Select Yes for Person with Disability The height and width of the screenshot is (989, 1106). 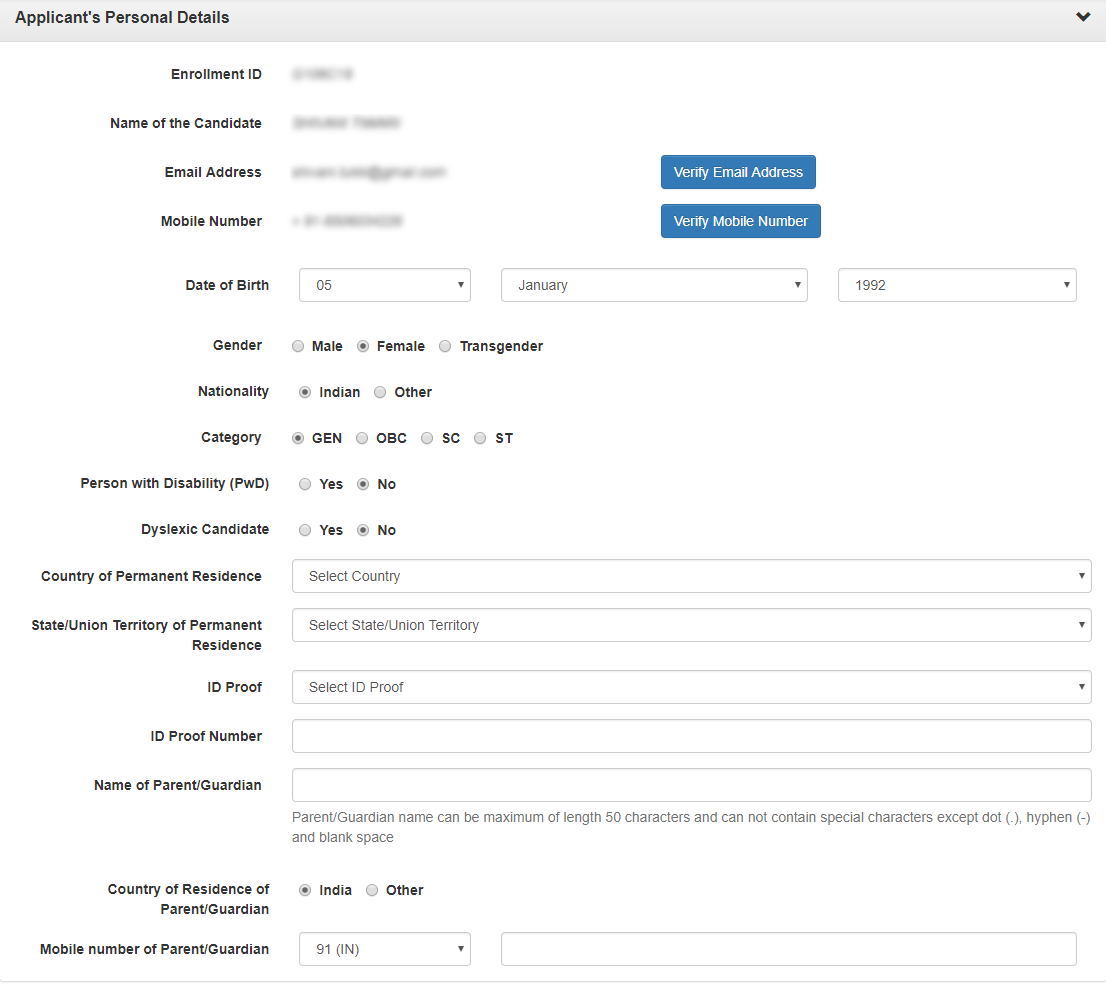[x=305, y=484]
